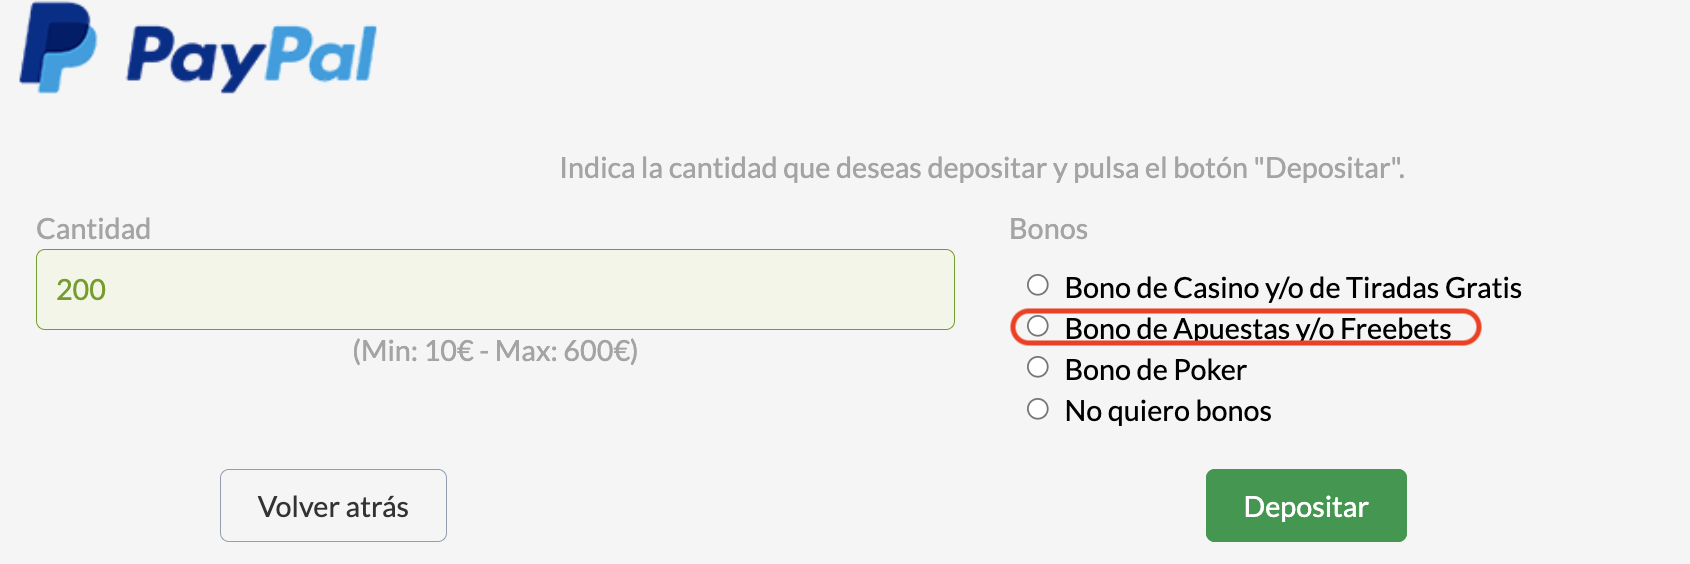The image size is (1690, 564).
Task: Focus the Cantidad amount input field
Action: (495, 289)
